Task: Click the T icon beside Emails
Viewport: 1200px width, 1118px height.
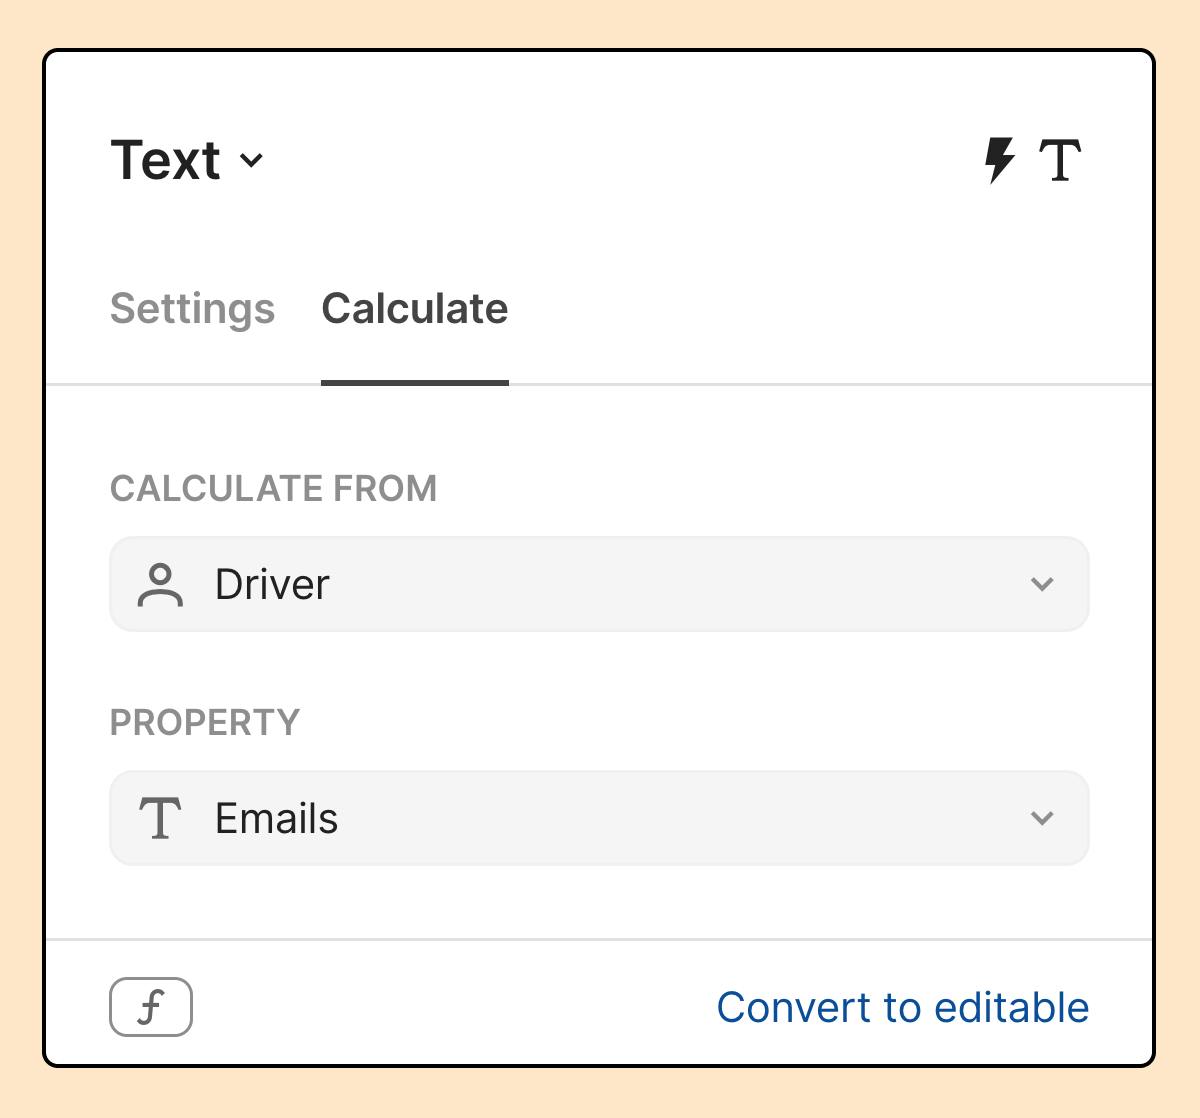Action: point(160,819)
